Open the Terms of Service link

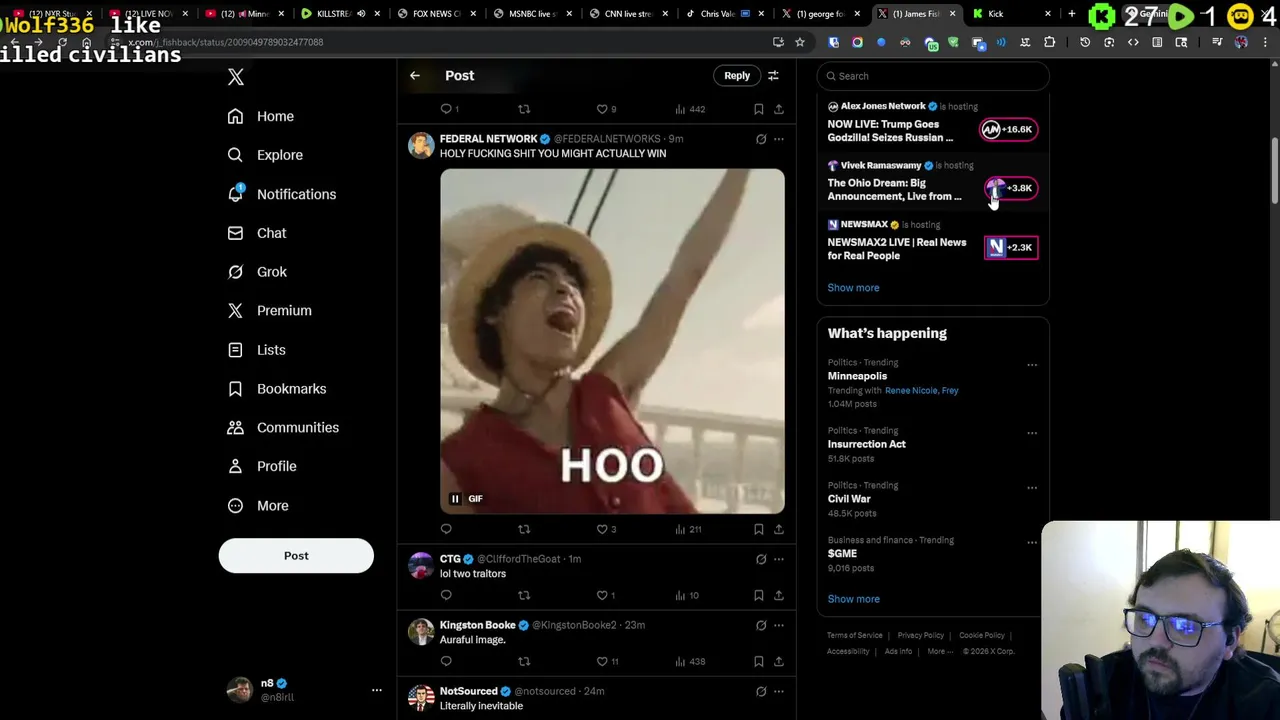tap(855, 635)
